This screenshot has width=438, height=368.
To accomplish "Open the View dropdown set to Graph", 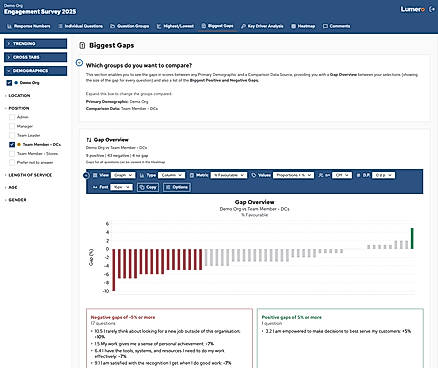I will tap(123, 175).
